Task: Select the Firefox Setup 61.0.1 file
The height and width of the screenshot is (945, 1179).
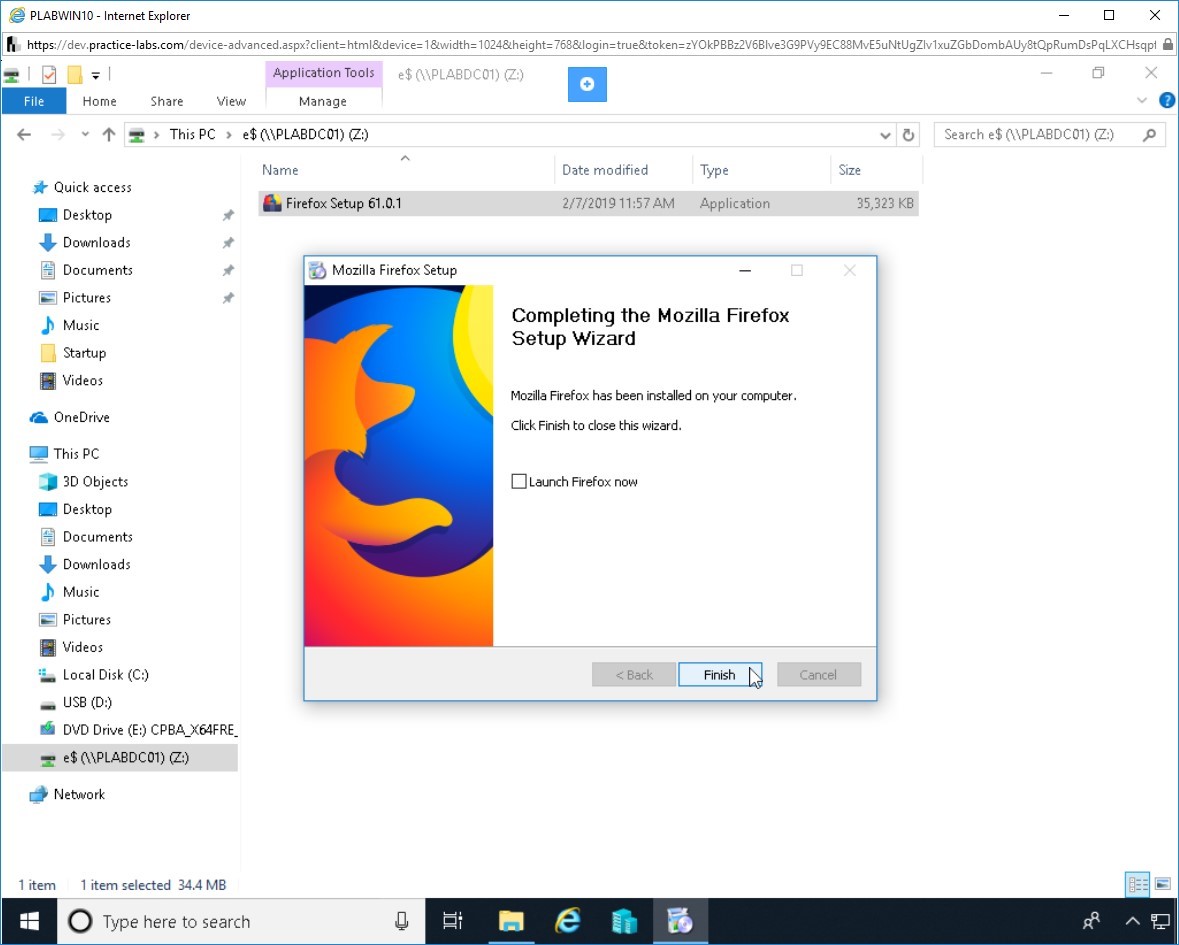Action: click(x=588, y=203)
